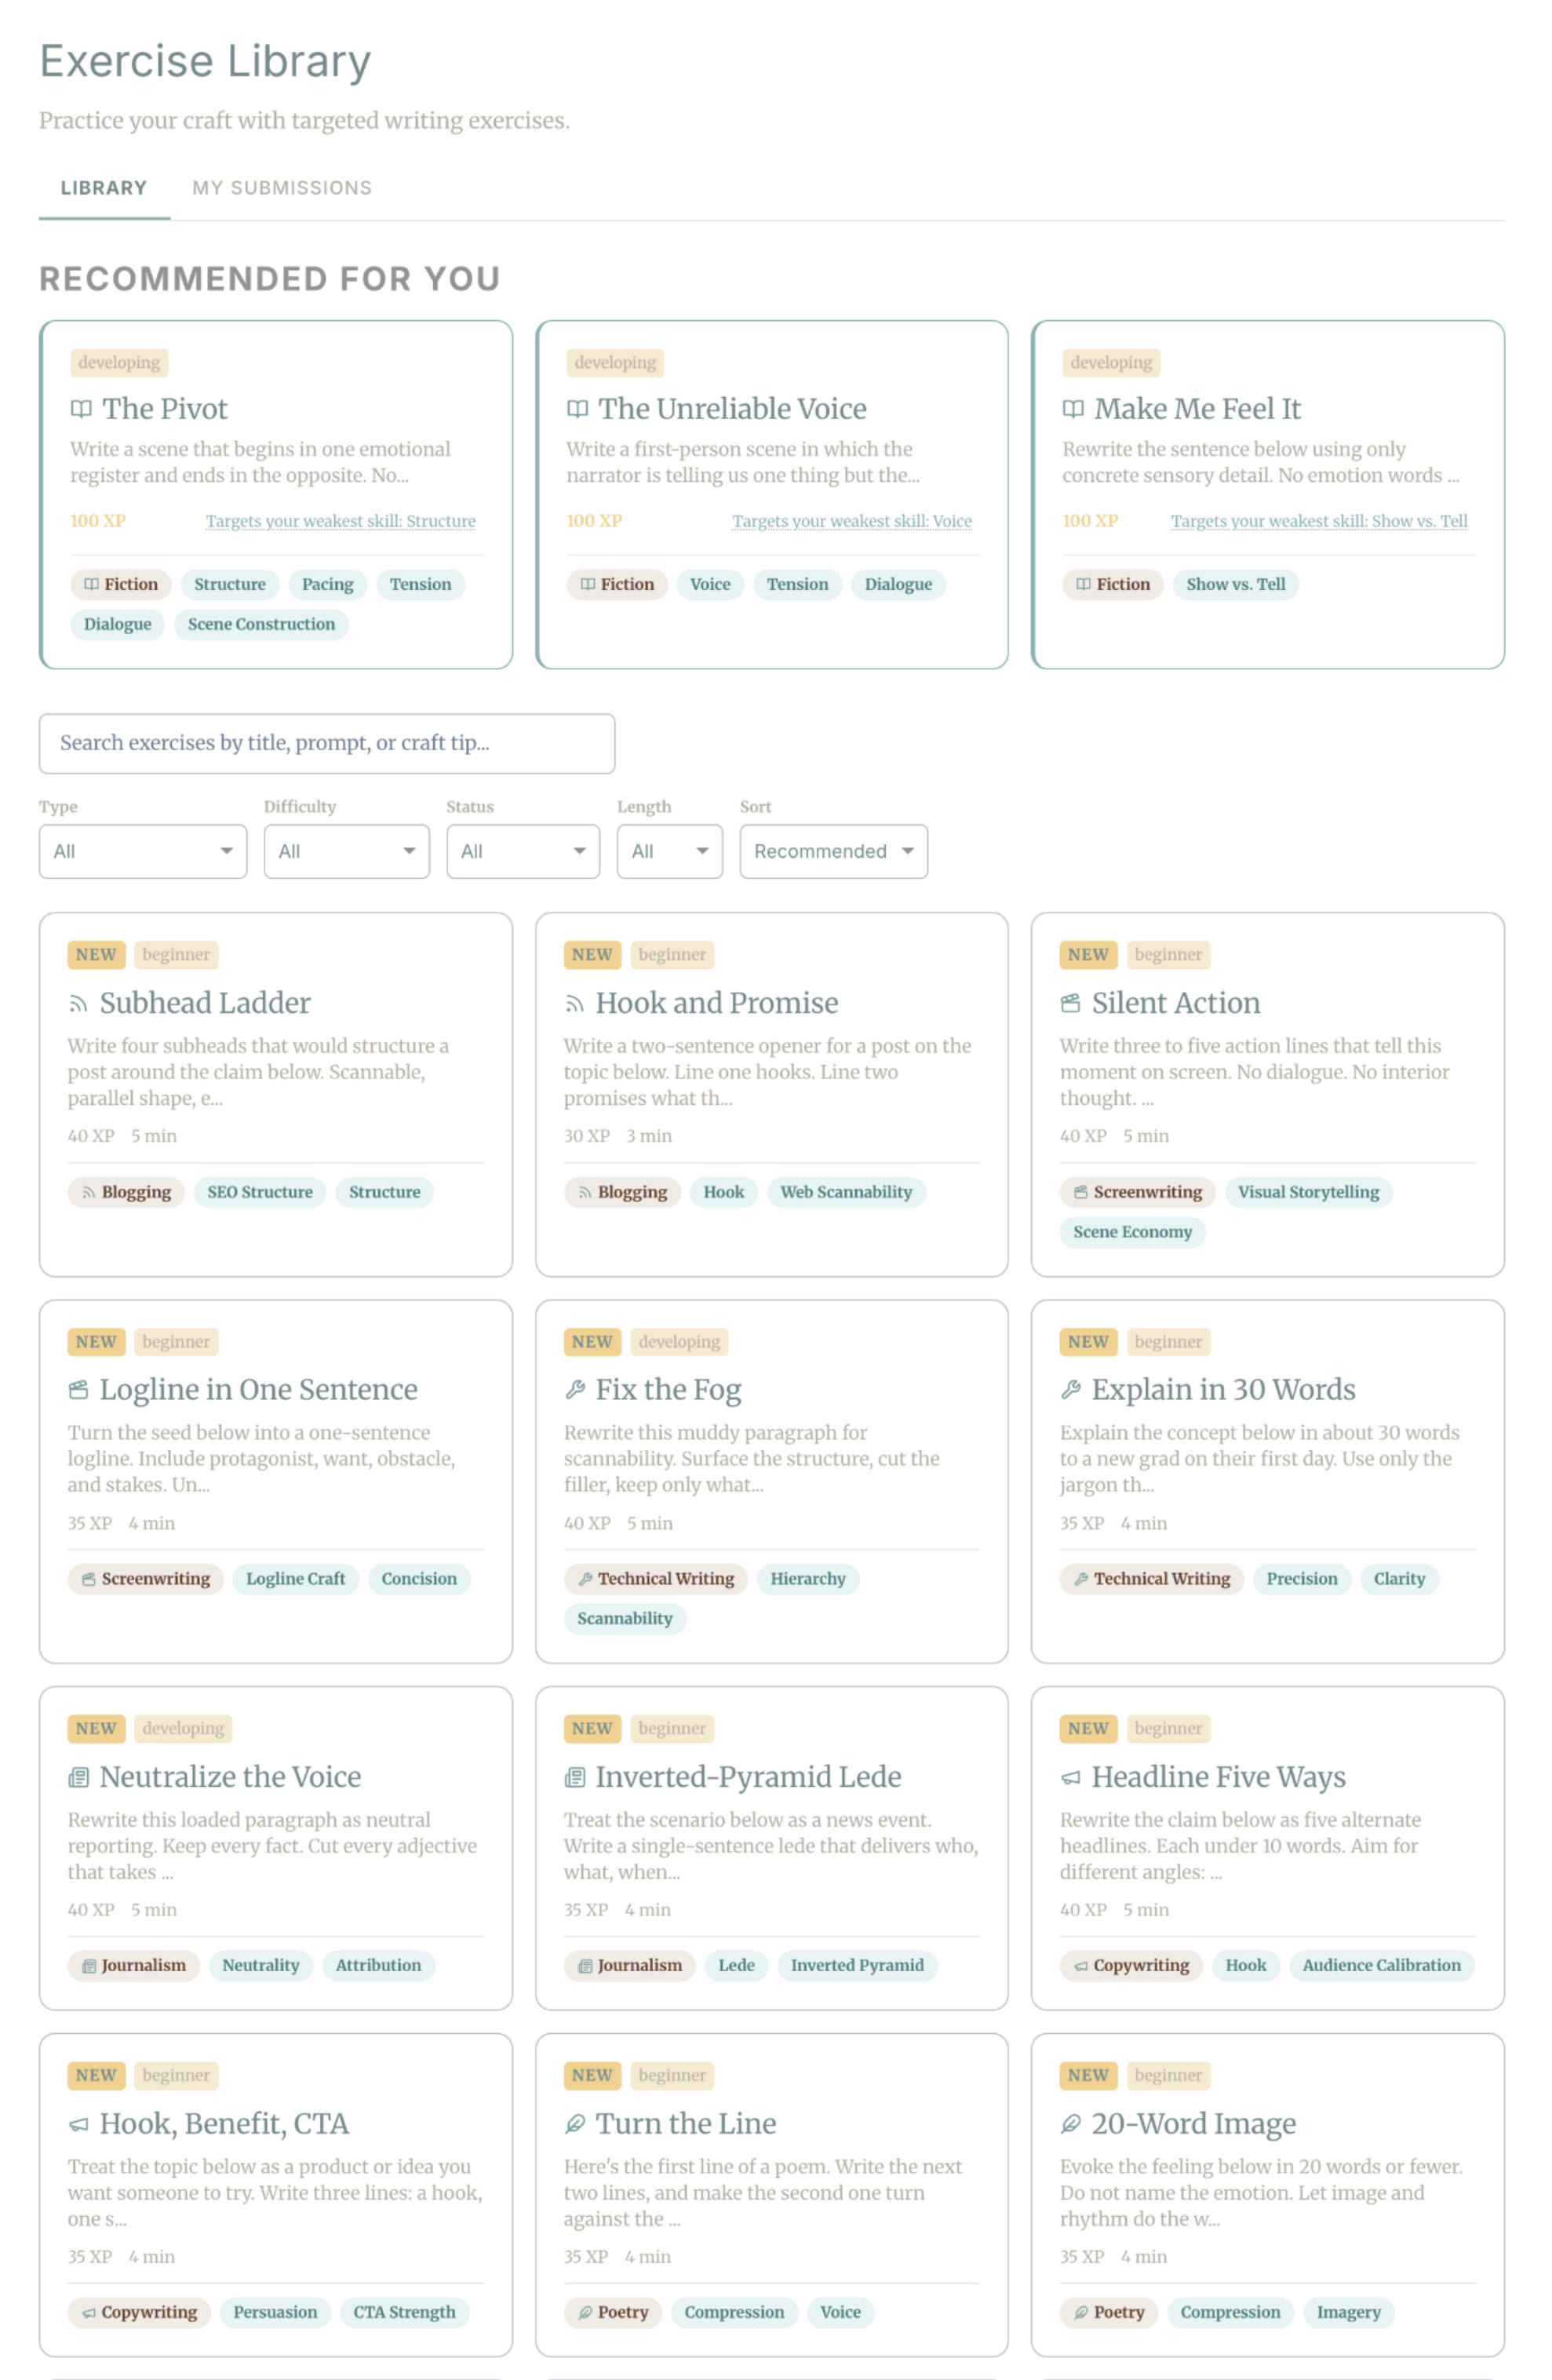
Task: Click the Precision tag on Explain in 30 Words
Action: (1302, 1579)
